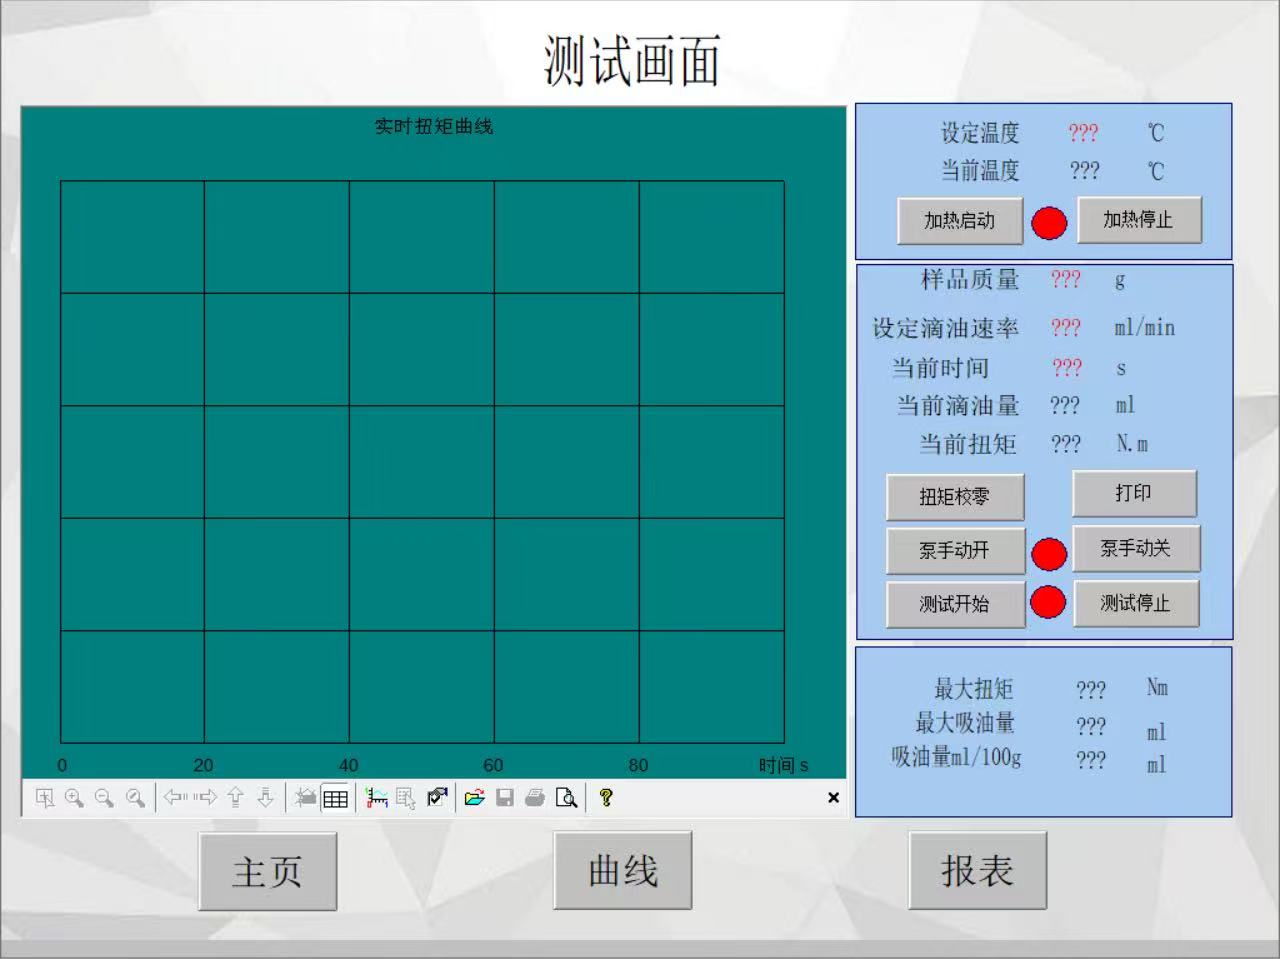
Task: Zero the torque with 扭矩校零
Action: click(x=955, y=497)
